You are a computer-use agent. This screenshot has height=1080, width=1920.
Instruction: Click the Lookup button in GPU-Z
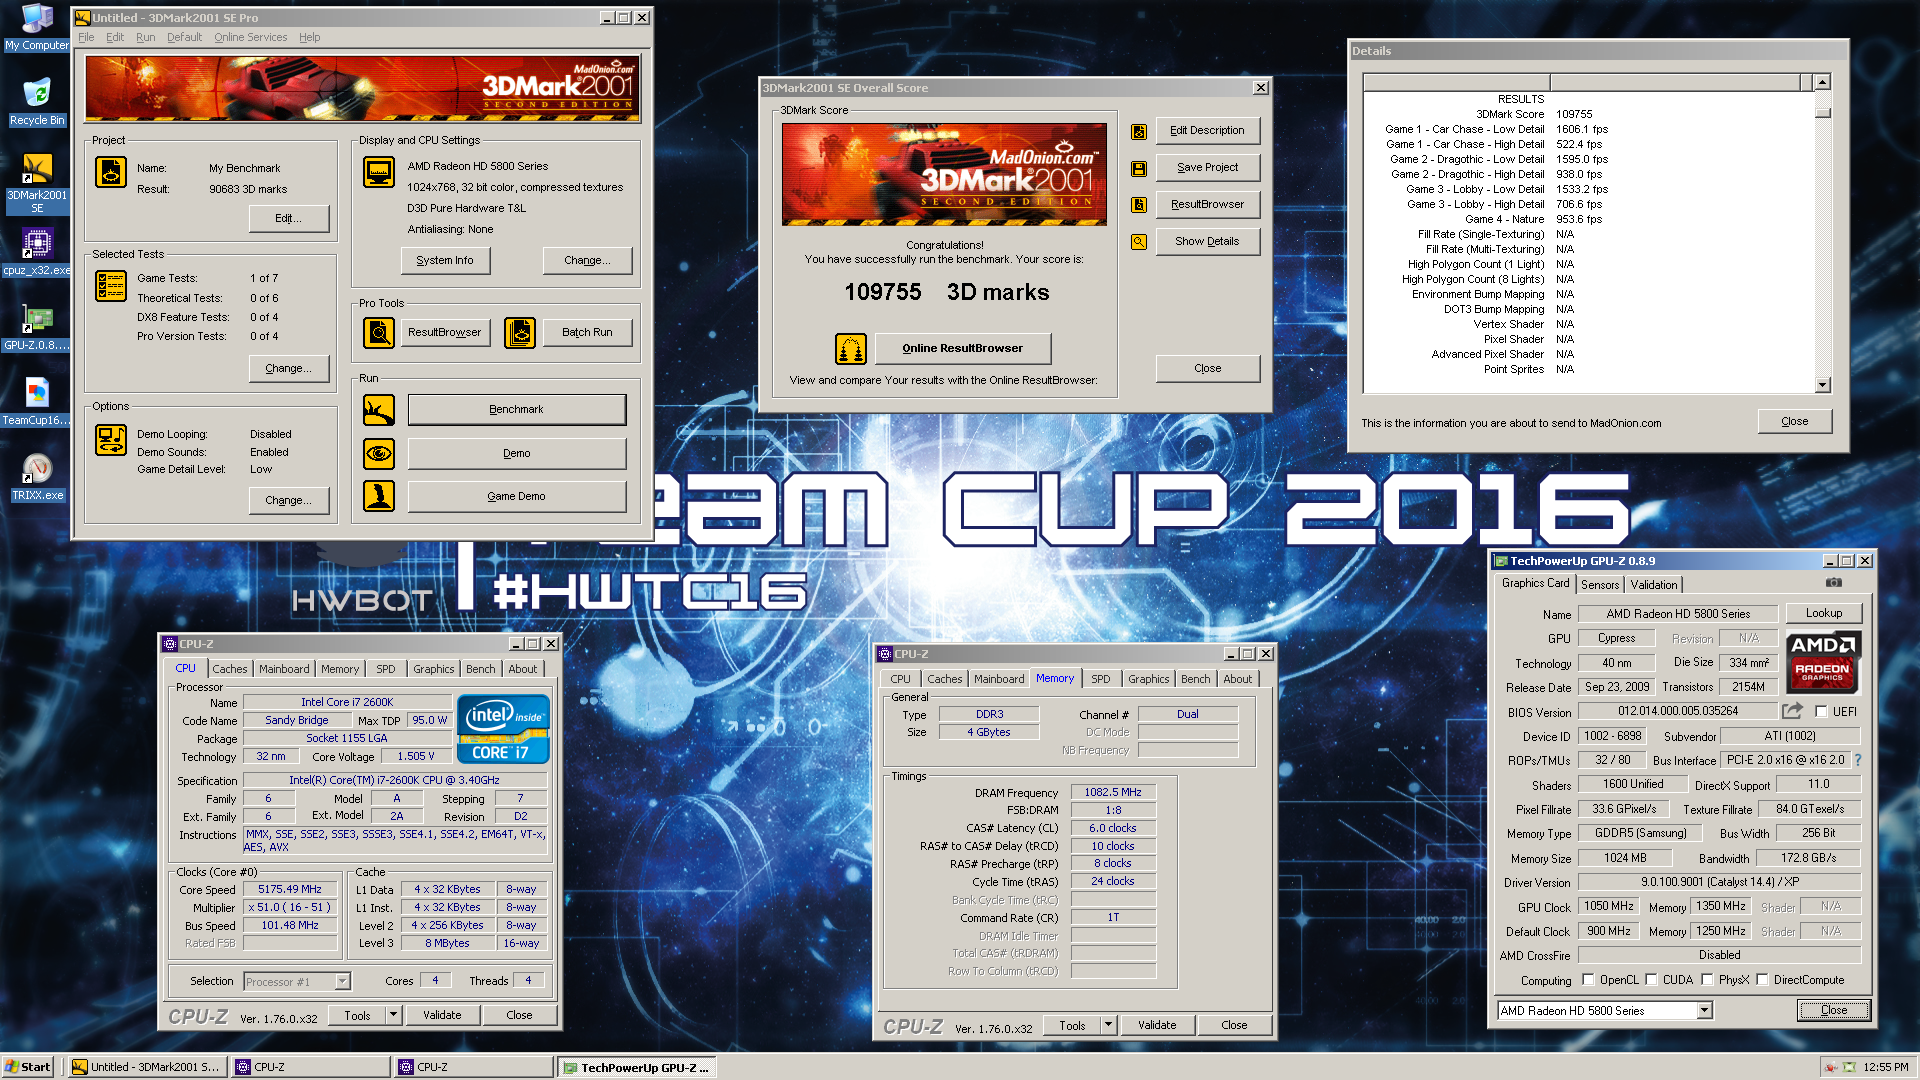[1824, 613]
